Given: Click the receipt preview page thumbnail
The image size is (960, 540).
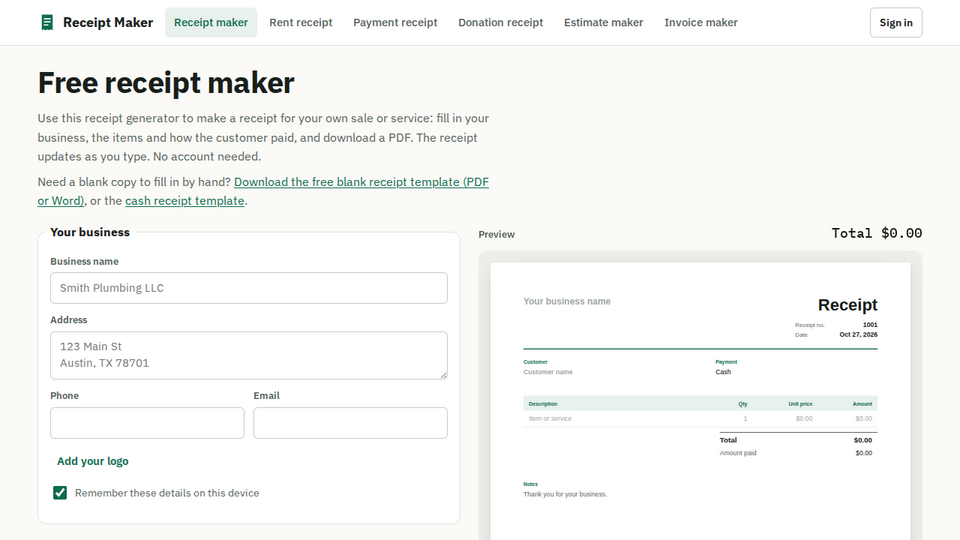Looking at the screenshot, I should (x=700, y=401).
